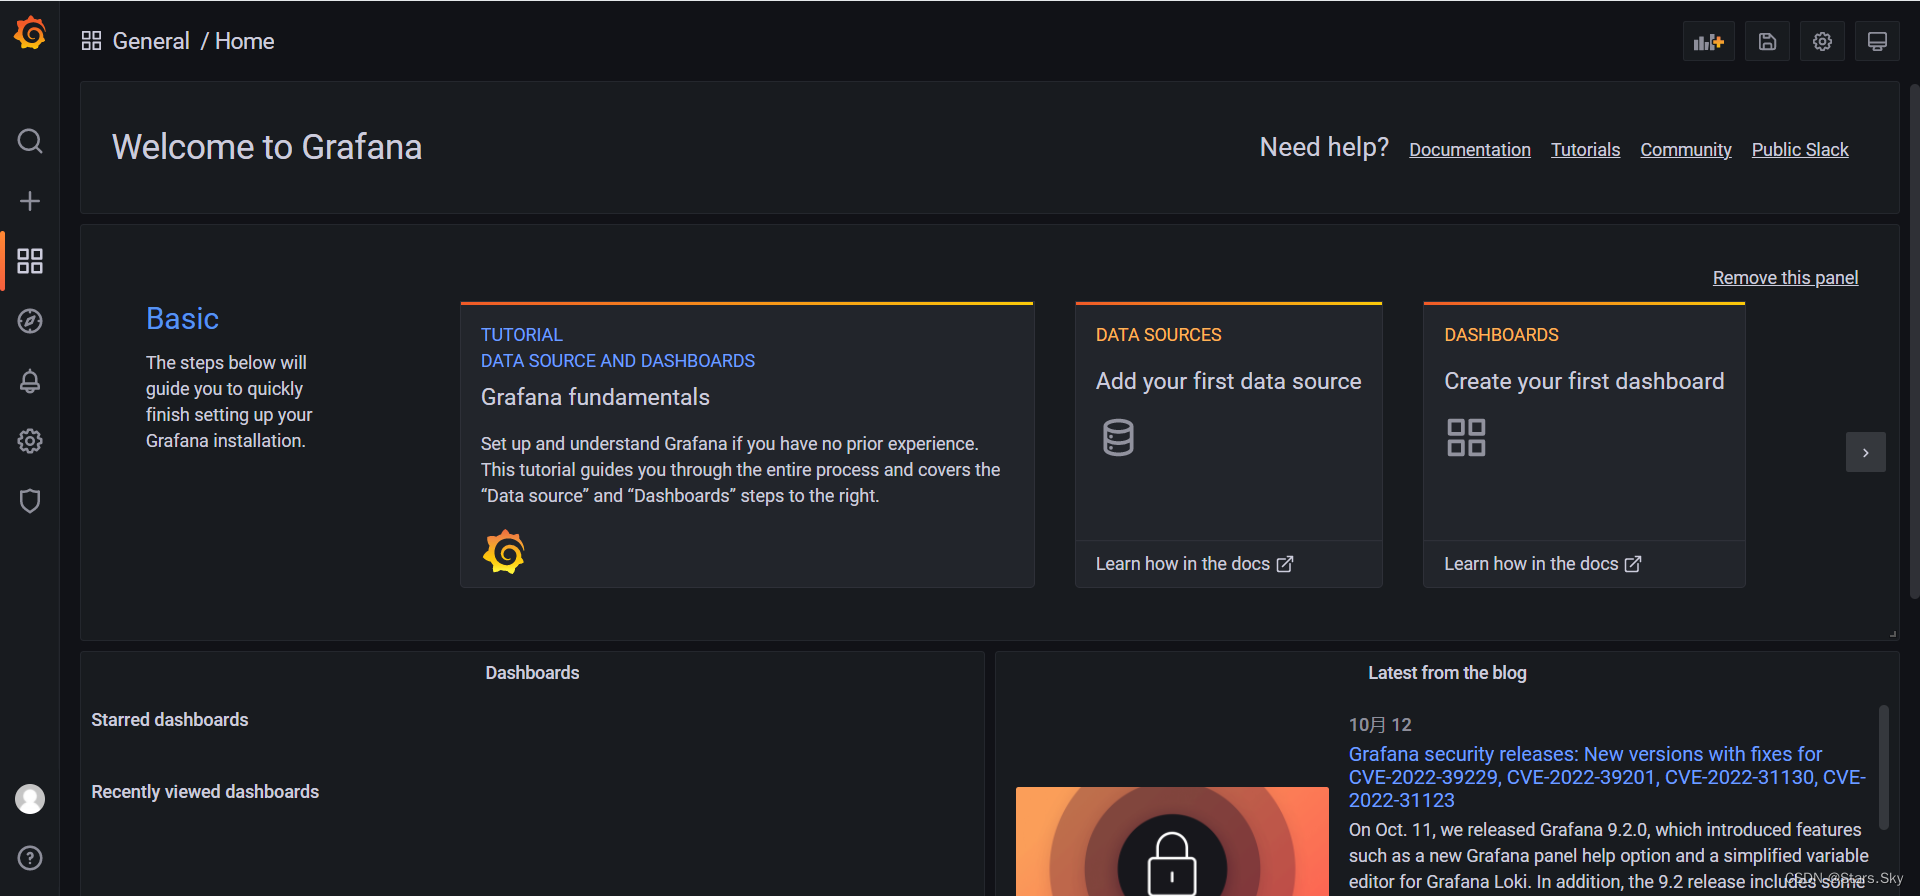1920x896 pixels.
Task: Click the General breadcrumb
Action: pos(151,41)
